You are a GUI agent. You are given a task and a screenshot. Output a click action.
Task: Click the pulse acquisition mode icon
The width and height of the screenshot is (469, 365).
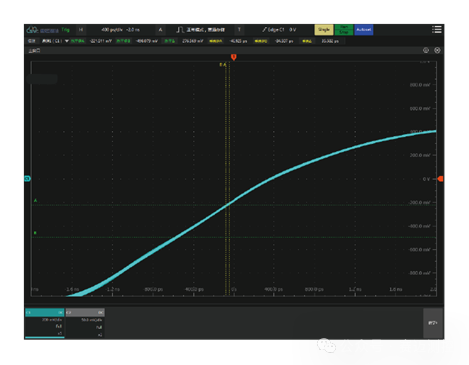pos(180,30)
